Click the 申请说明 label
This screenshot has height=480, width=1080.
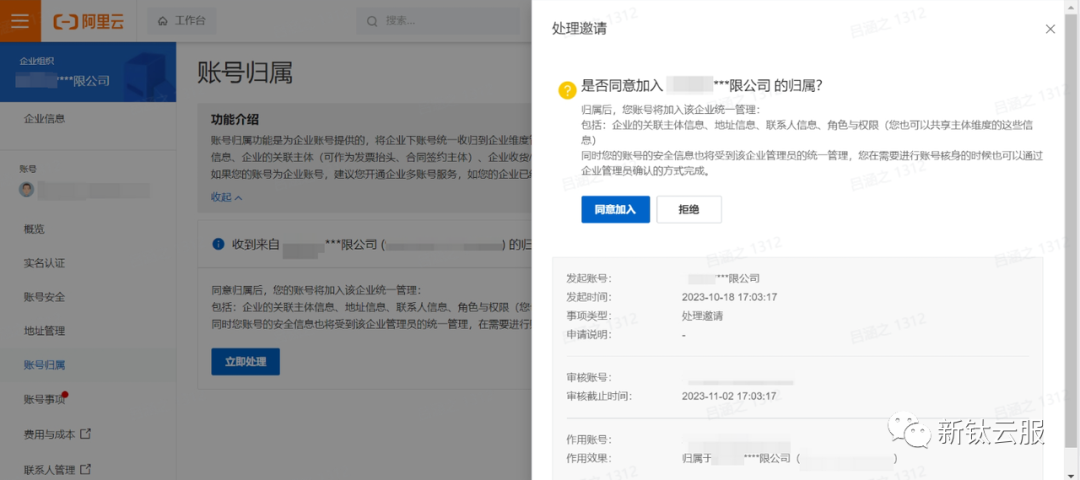pos(589,335)
